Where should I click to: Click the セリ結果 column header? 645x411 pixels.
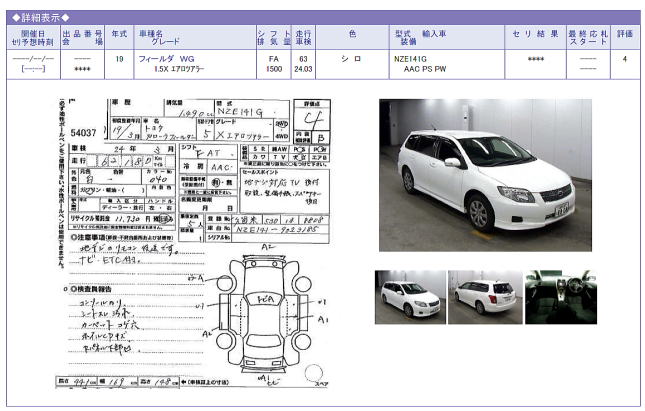coord(536,34)
